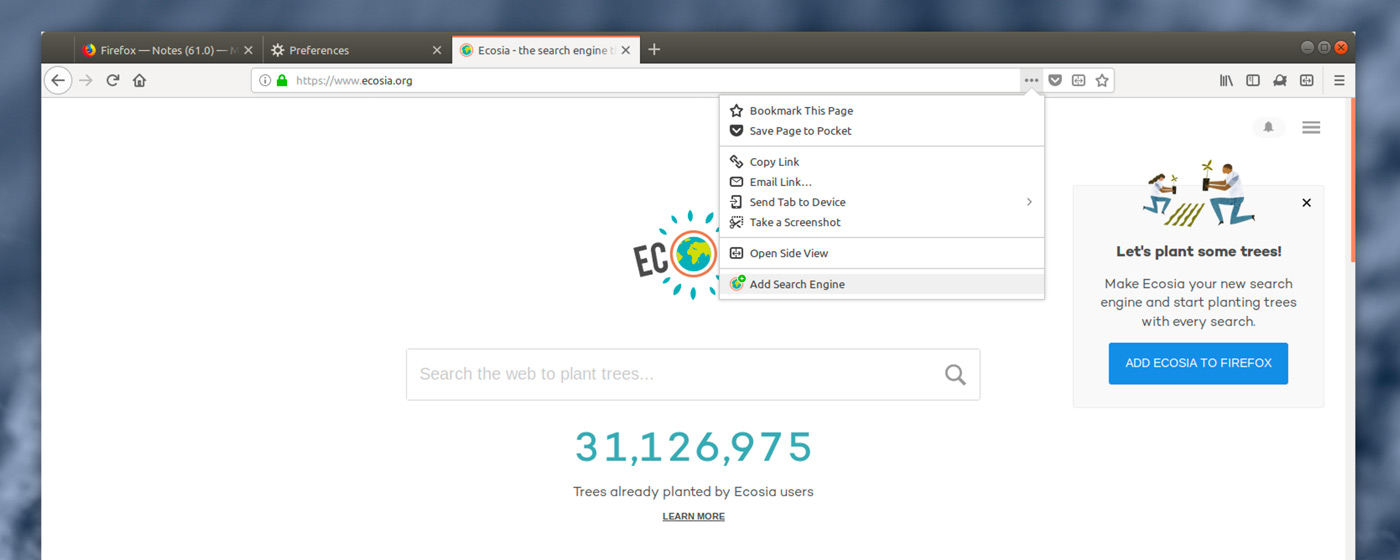Image resolution: width=1400 pixels, height=560 pixels.
Task: Focus the Search the web to plant trees field
Action: click(693, 374)
